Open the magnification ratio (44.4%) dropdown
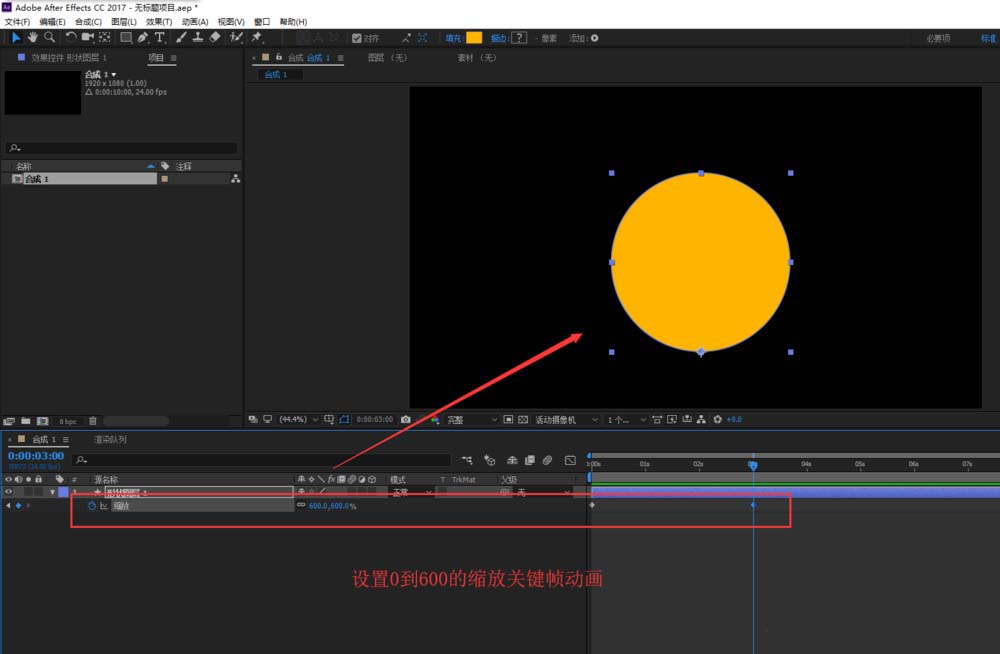Viewport: 1000px width, 654px height. coord(298,420)
